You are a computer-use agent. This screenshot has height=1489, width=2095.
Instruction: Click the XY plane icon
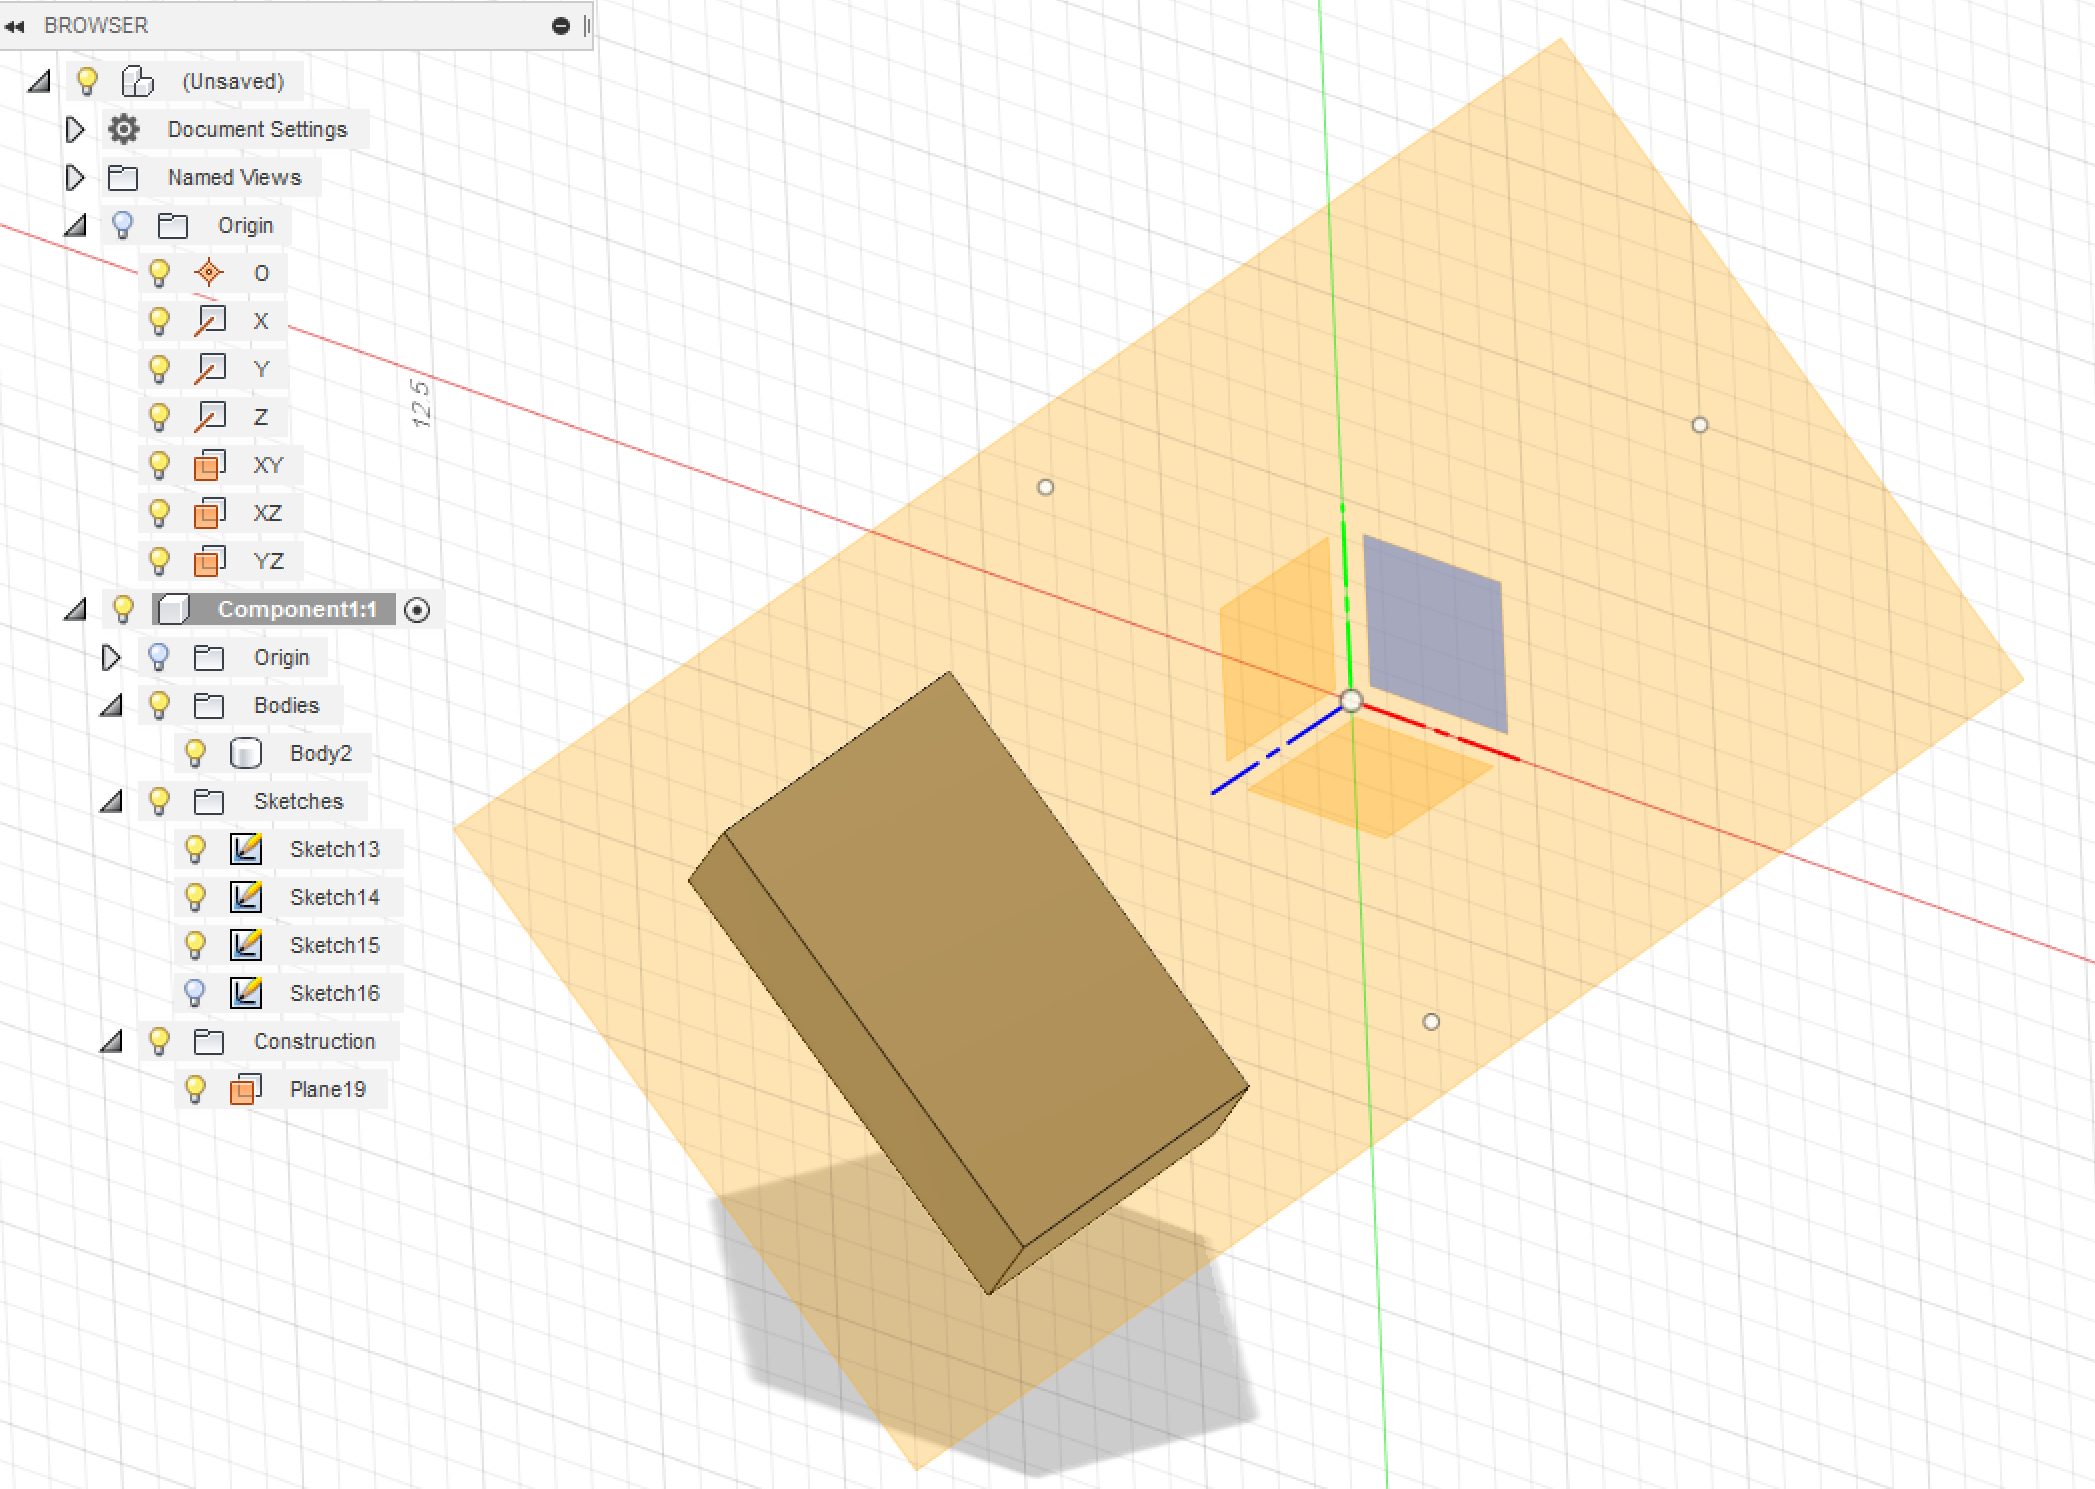[209, 465]
